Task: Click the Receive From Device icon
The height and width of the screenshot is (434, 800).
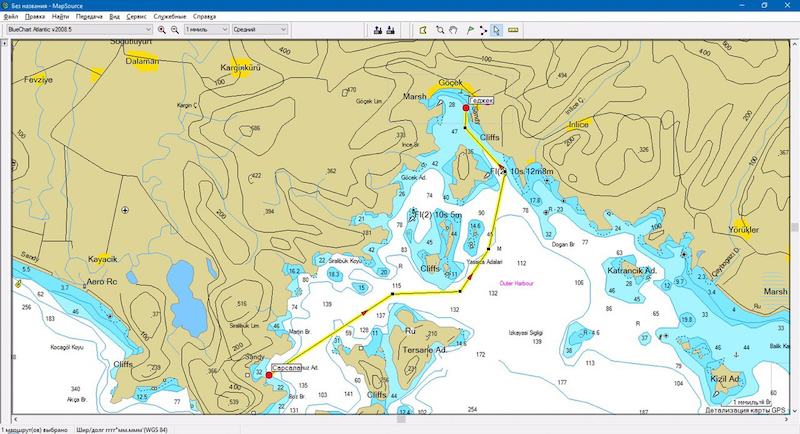Action: (390, 30)
